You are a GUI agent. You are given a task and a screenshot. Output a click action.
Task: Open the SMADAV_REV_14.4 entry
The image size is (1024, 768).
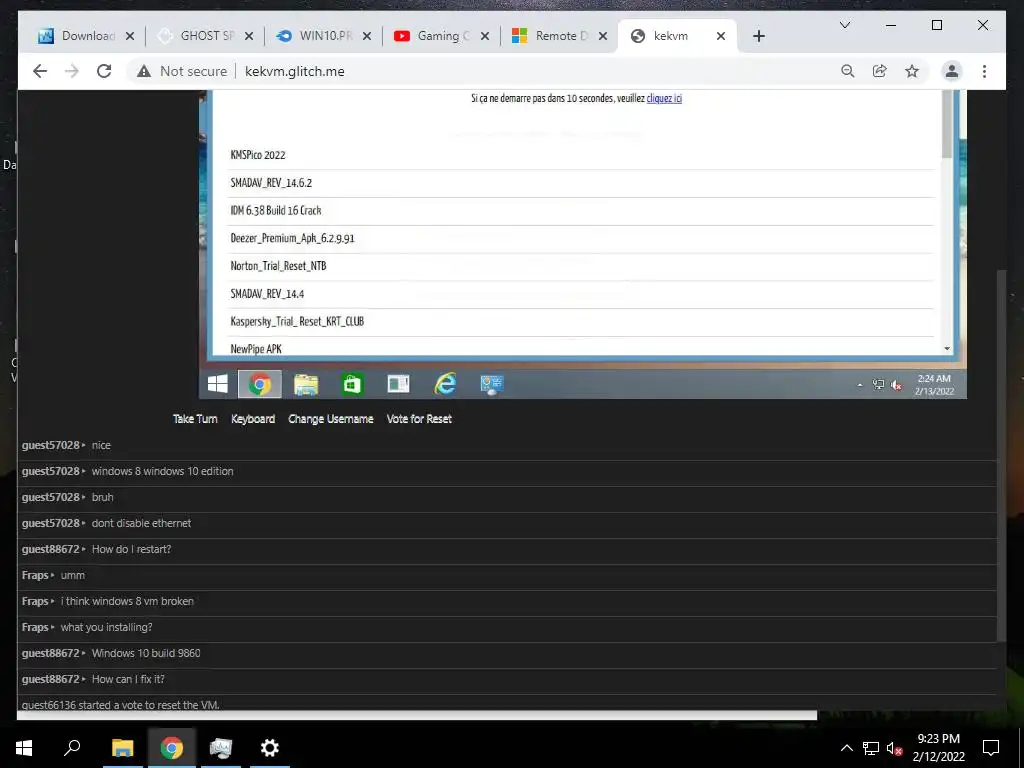coord(267,294)
